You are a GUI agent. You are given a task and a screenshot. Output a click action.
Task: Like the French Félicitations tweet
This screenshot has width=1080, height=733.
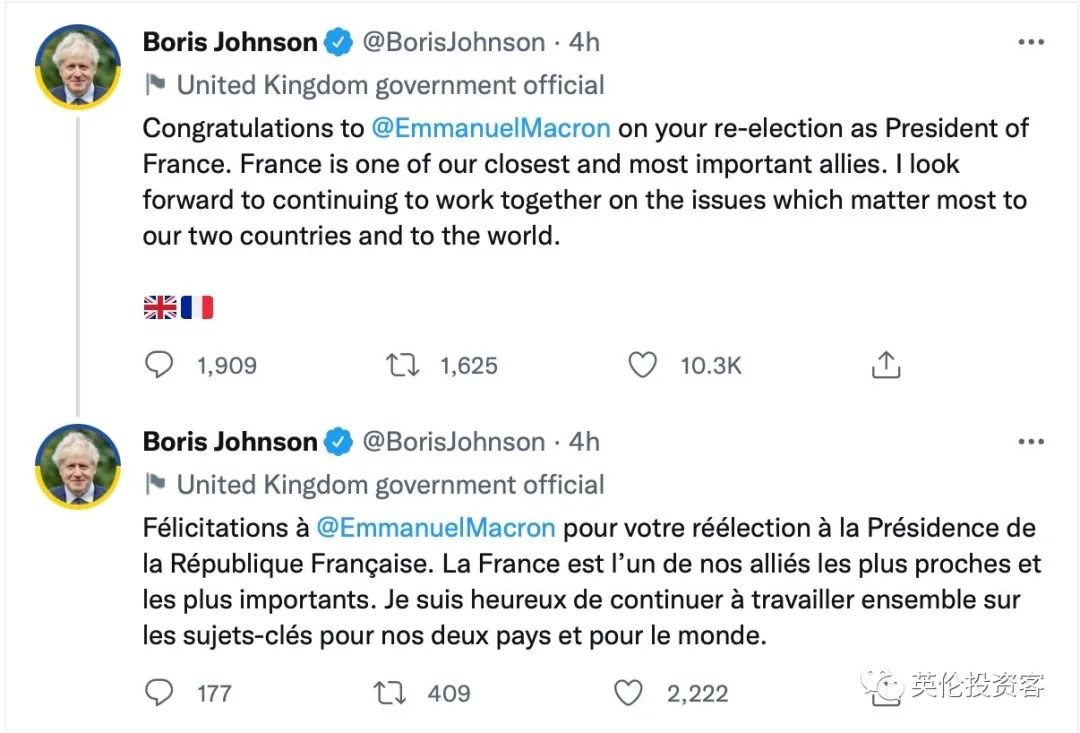tap(628, 692)
